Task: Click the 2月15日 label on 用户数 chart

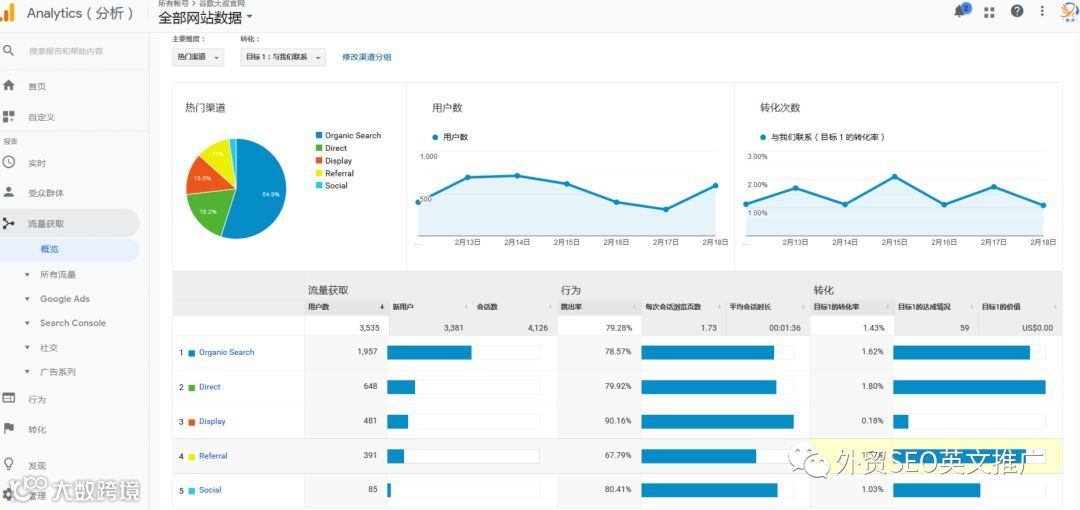Action: (x=567, y=243)
